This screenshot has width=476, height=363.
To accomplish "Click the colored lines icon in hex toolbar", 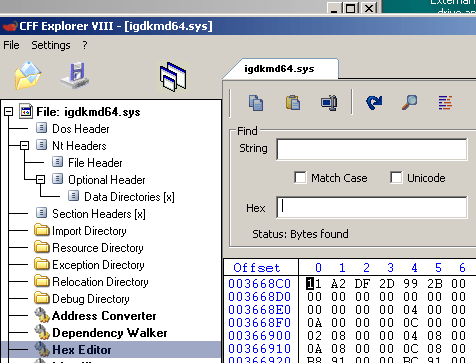I will point(445,102).
